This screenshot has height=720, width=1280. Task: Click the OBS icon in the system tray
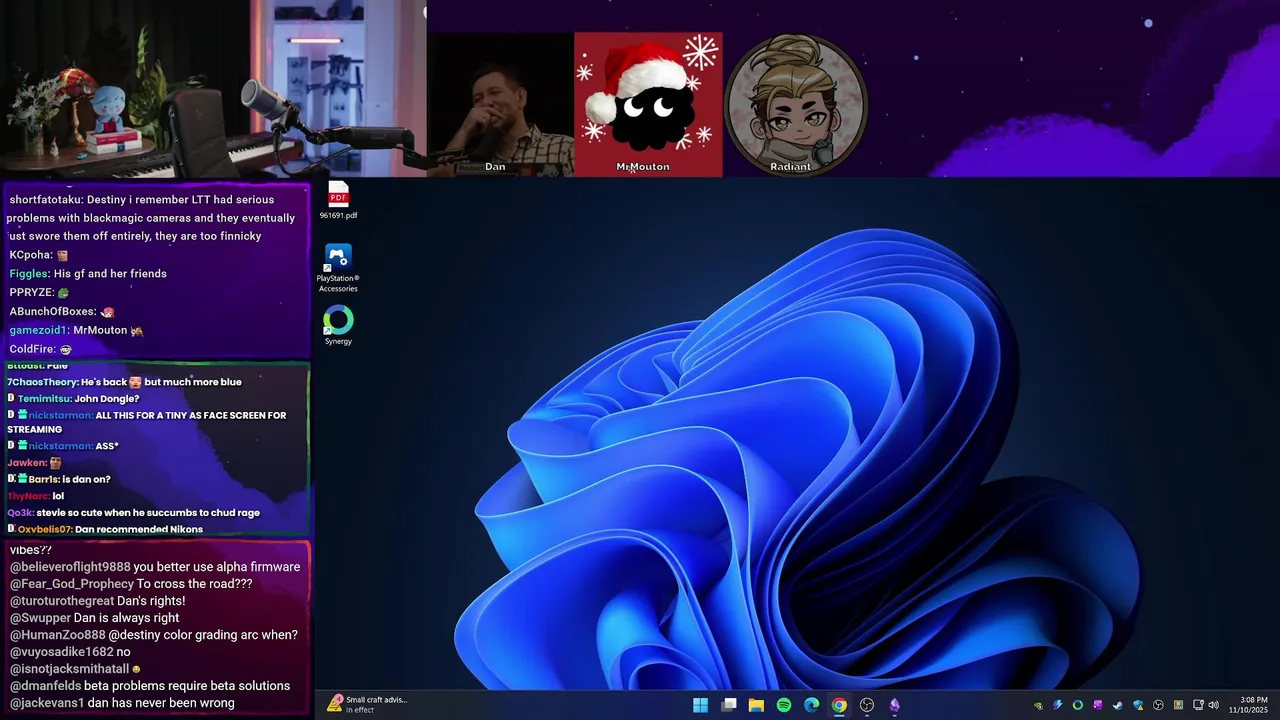tap(1158, 705)
